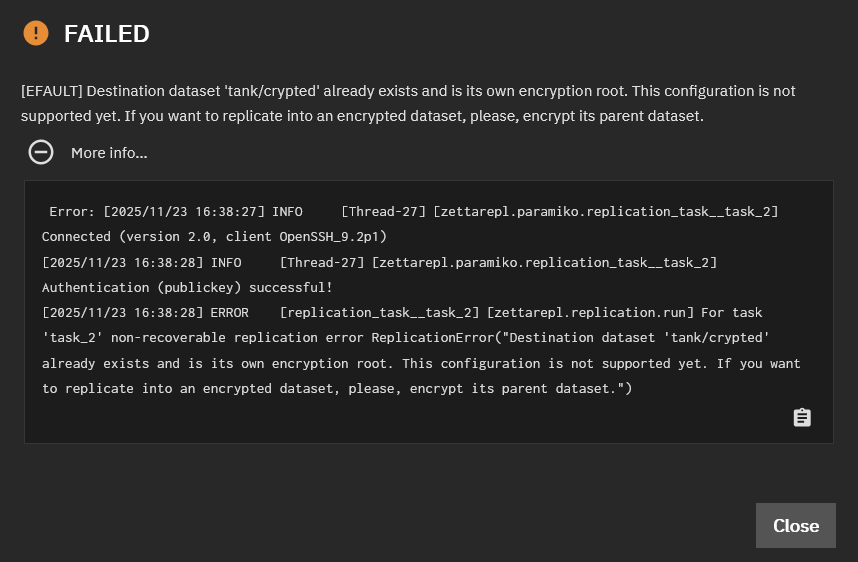Click the 'task_2' non-recoverable replication error line
Viewport: 858px width, 562px height.
pos(405,338)
